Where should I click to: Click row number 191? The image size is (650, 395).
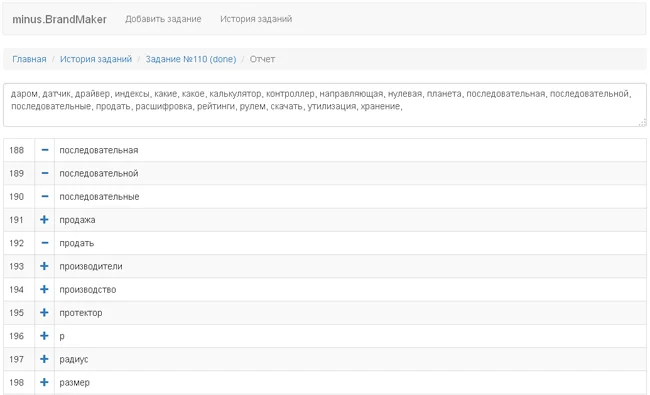[x=17, y=220]
